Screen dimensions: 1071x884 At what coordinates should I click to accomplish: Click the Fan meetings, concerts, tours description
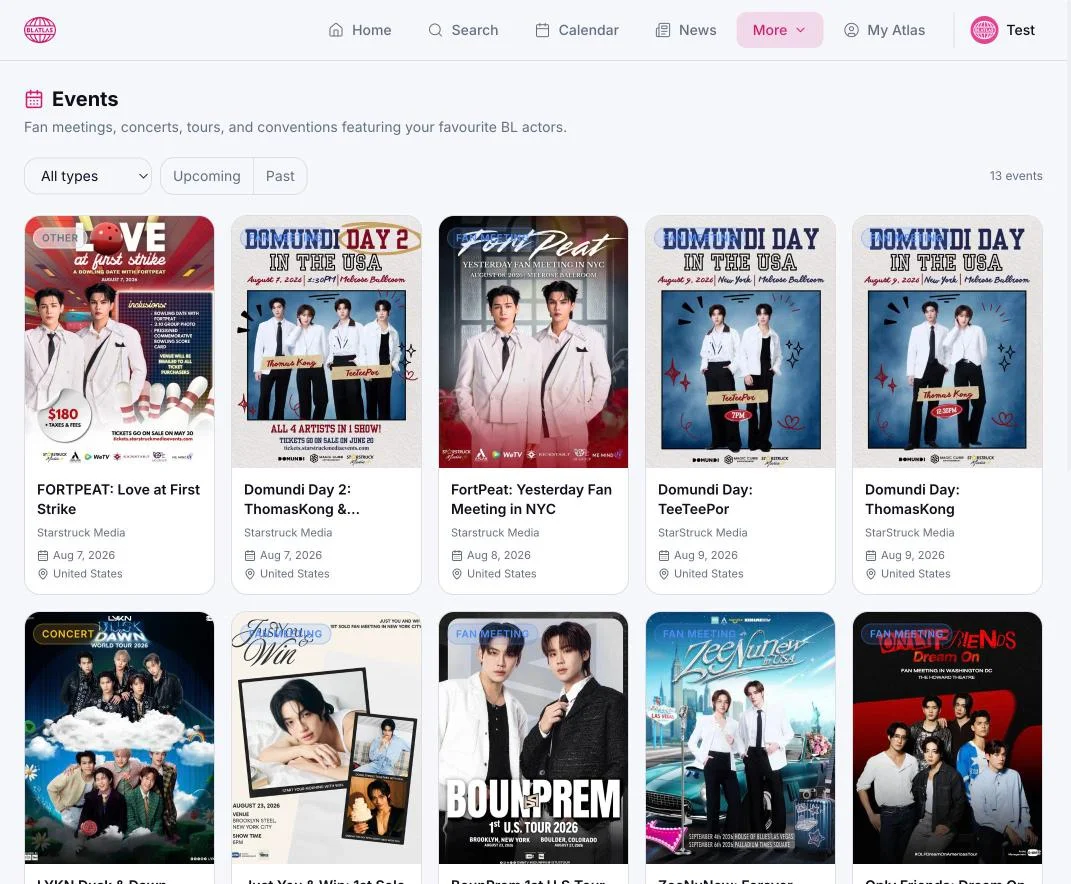[x=295, y=127]
